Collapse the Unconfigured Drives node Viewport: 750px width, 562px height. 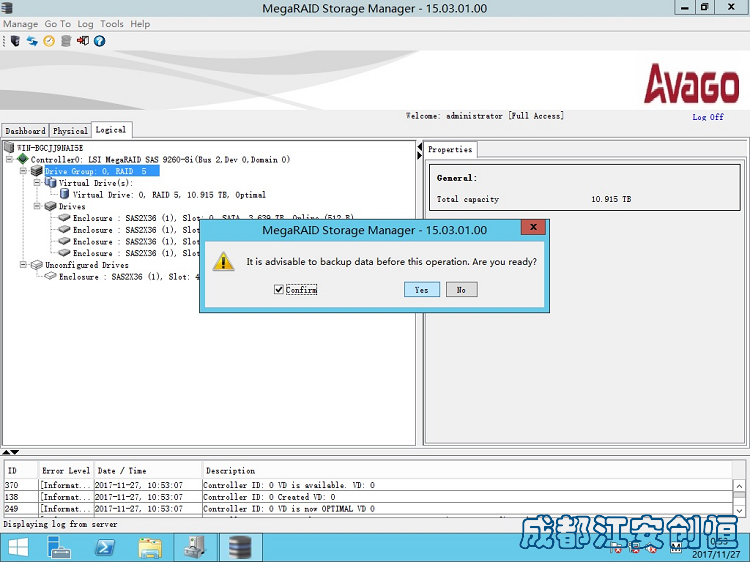(x=23, y=264)
